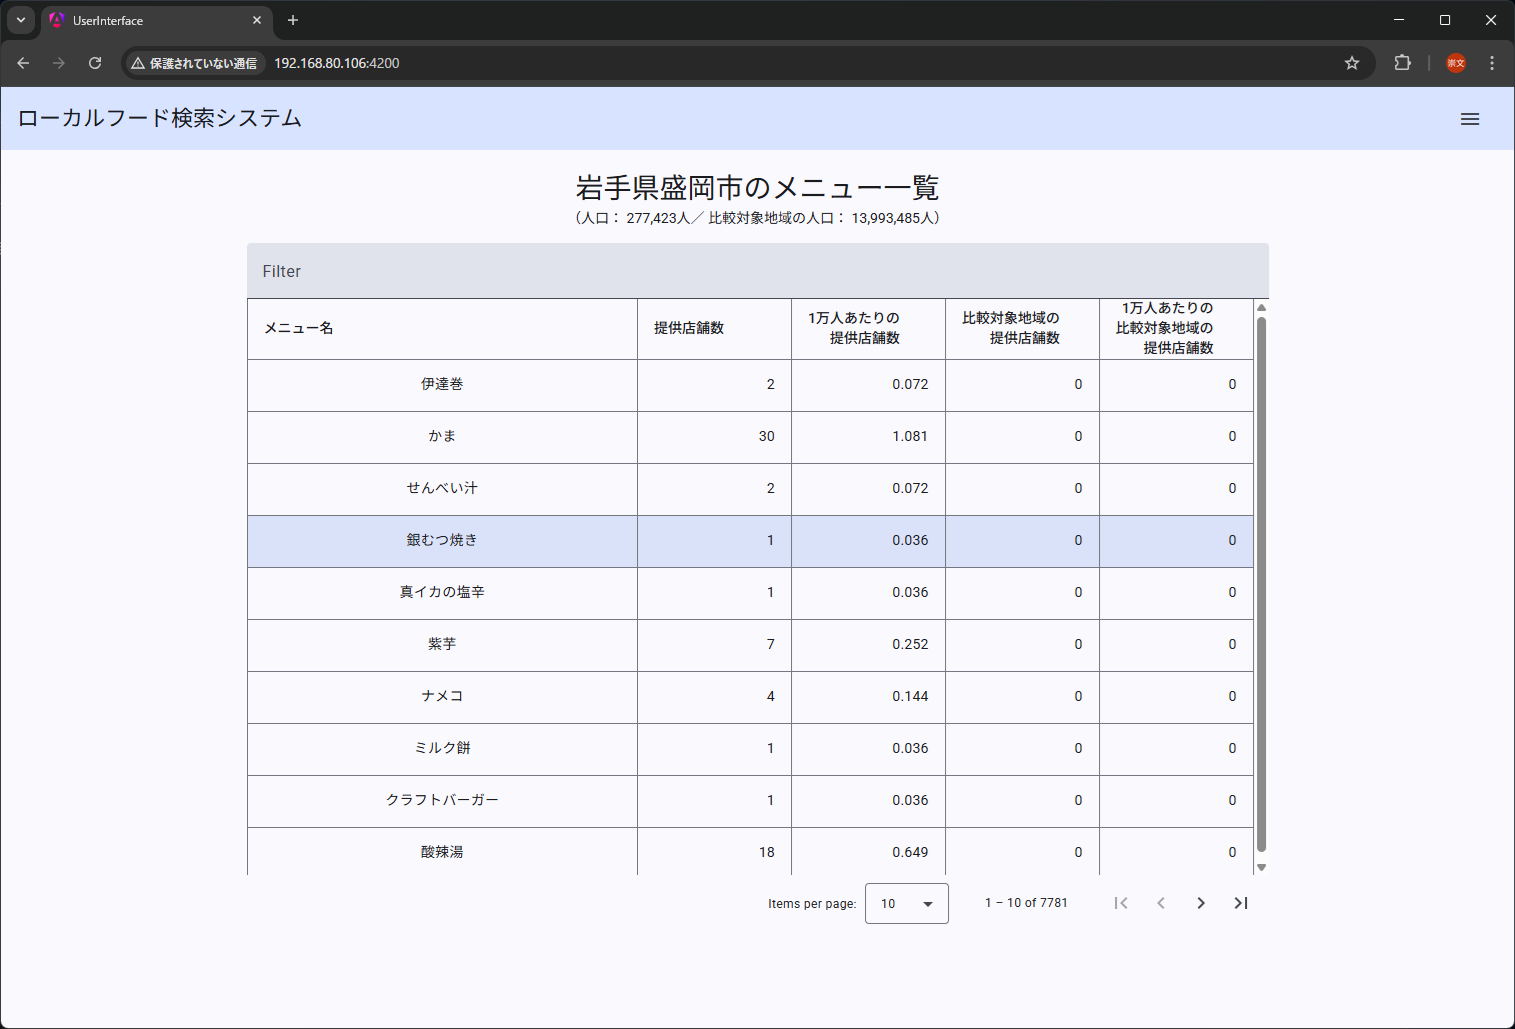The width and height of the screenshot is (1515, 1029).
Task: Click the 7 store count in 紫芋 row
Action: point(770,645)
